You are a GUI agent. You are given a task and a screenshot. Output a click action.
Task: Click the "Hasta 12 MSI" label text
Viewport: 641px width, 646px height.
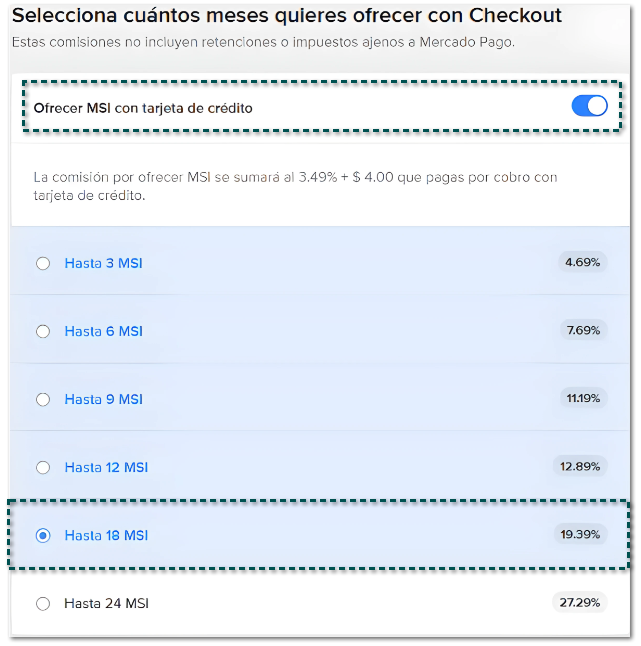point(107,468)
